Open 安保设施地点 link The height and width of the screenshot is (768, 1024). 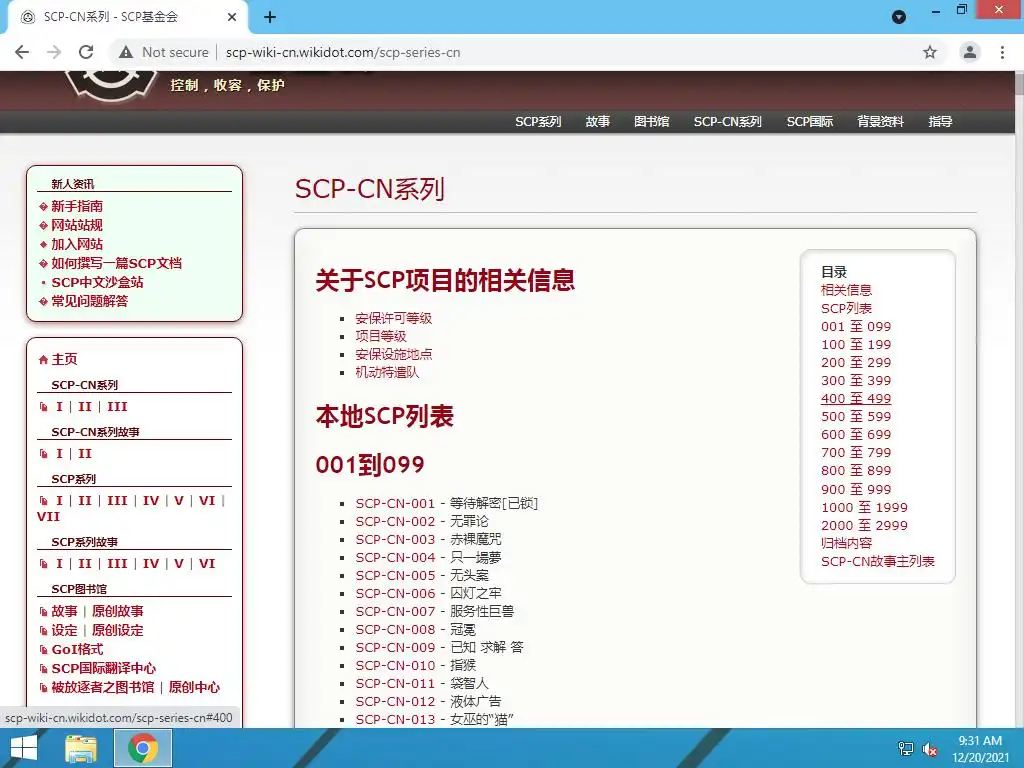394,355
